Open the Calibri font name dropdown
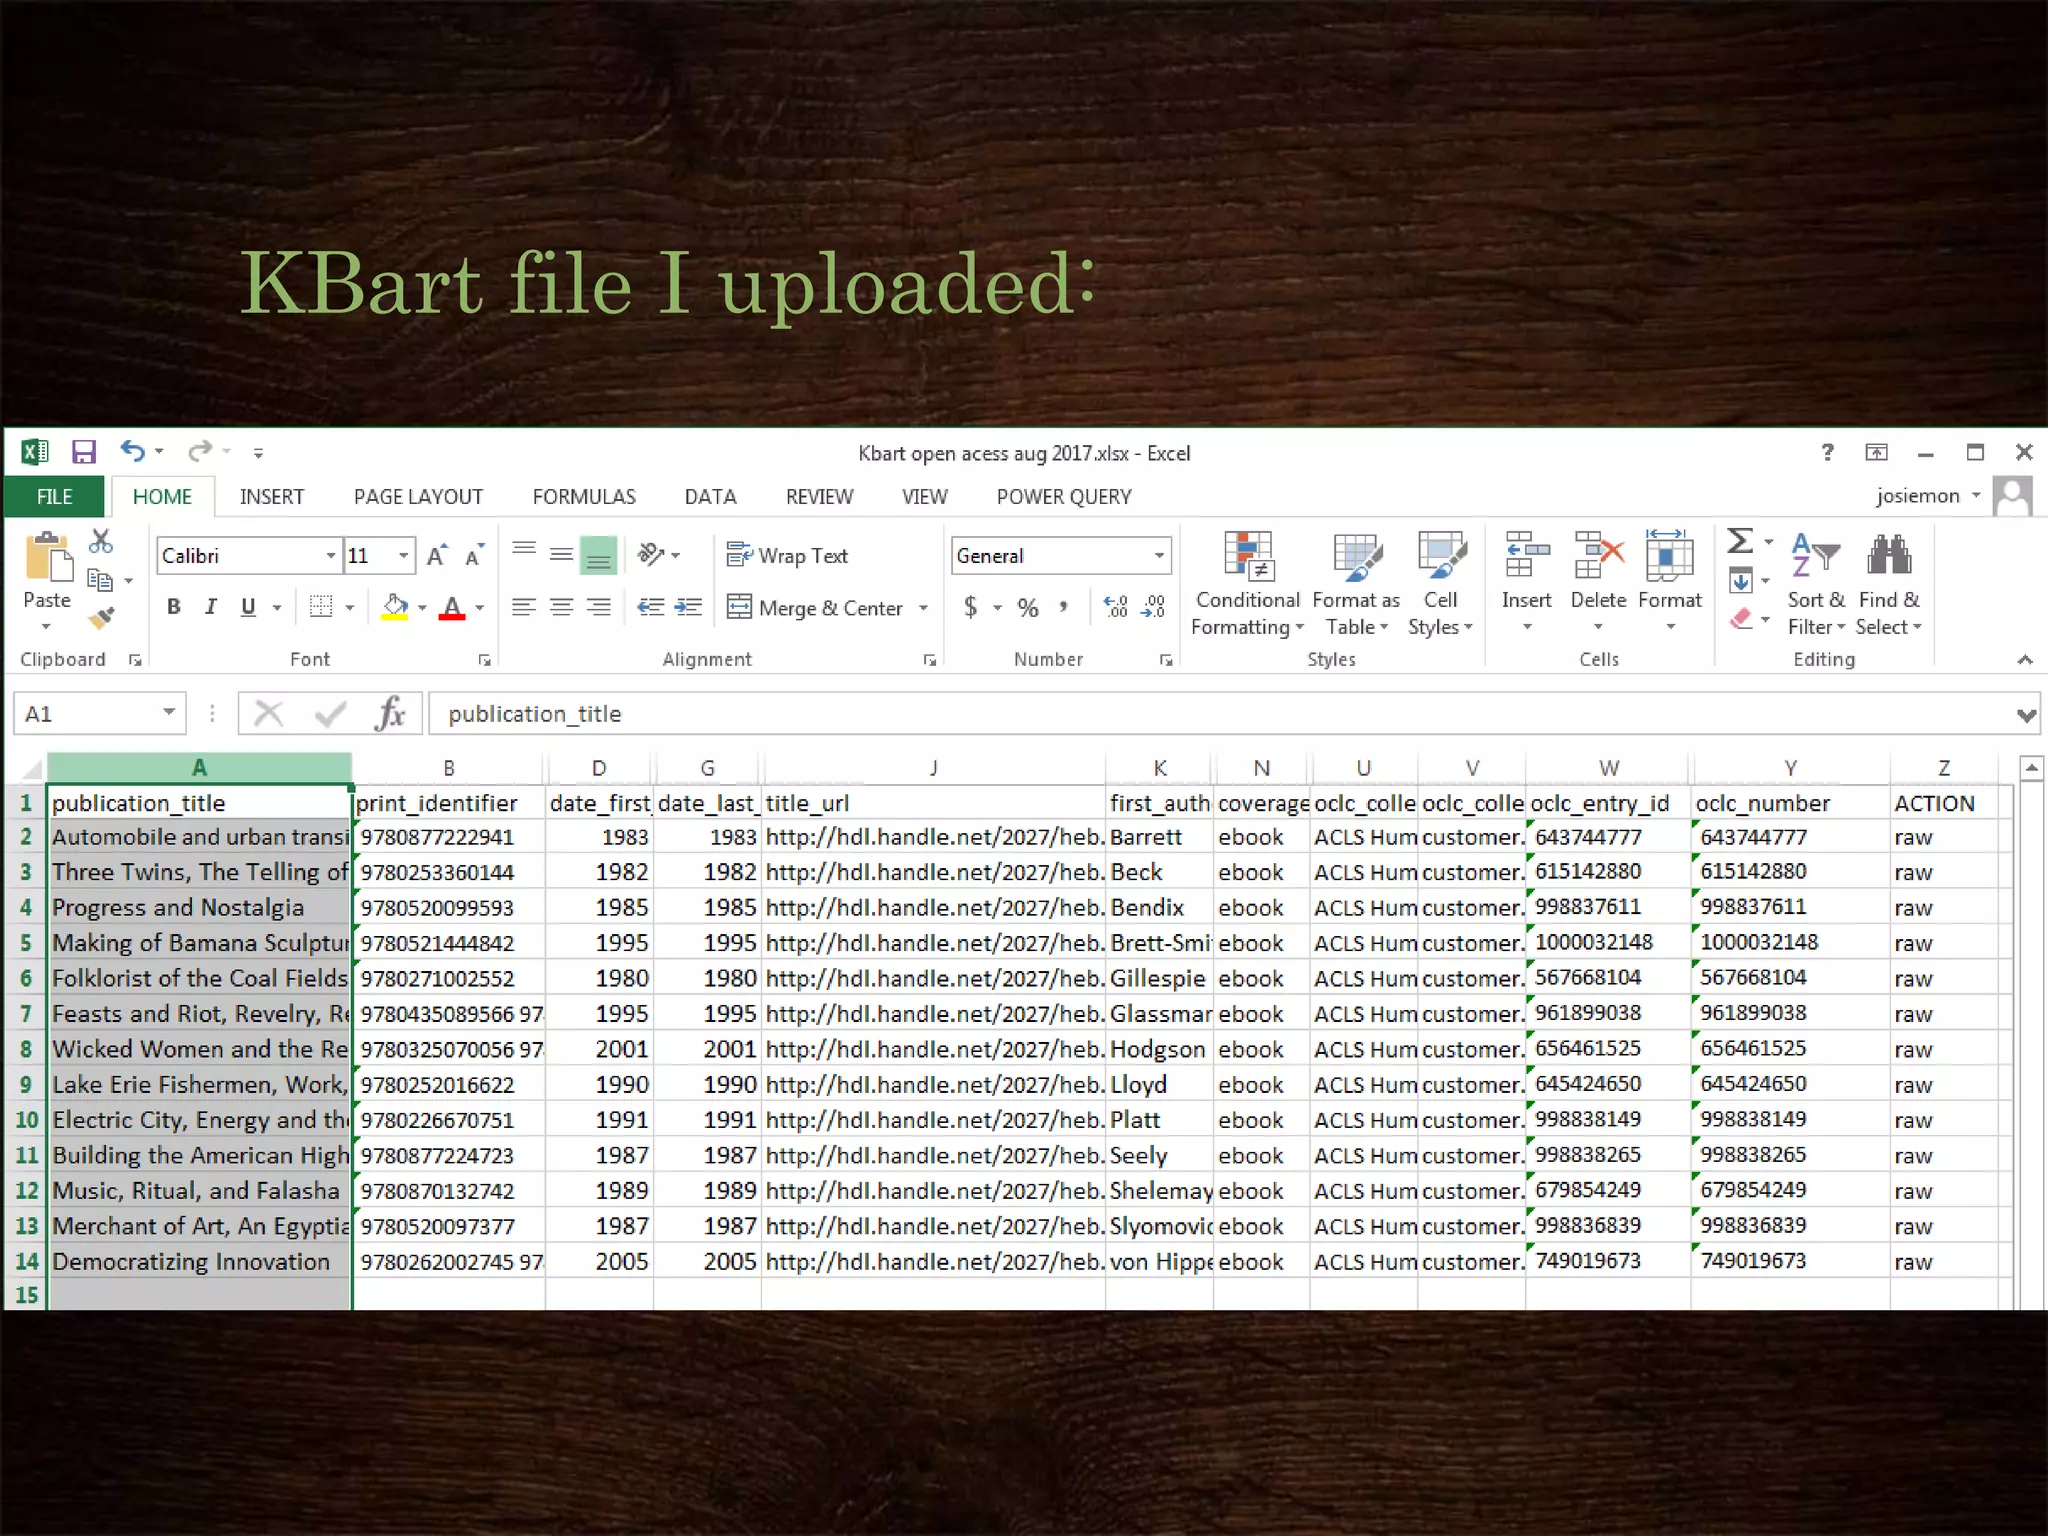The height and width of the screenshot is (1536, 2048). (x=330, y=555)
